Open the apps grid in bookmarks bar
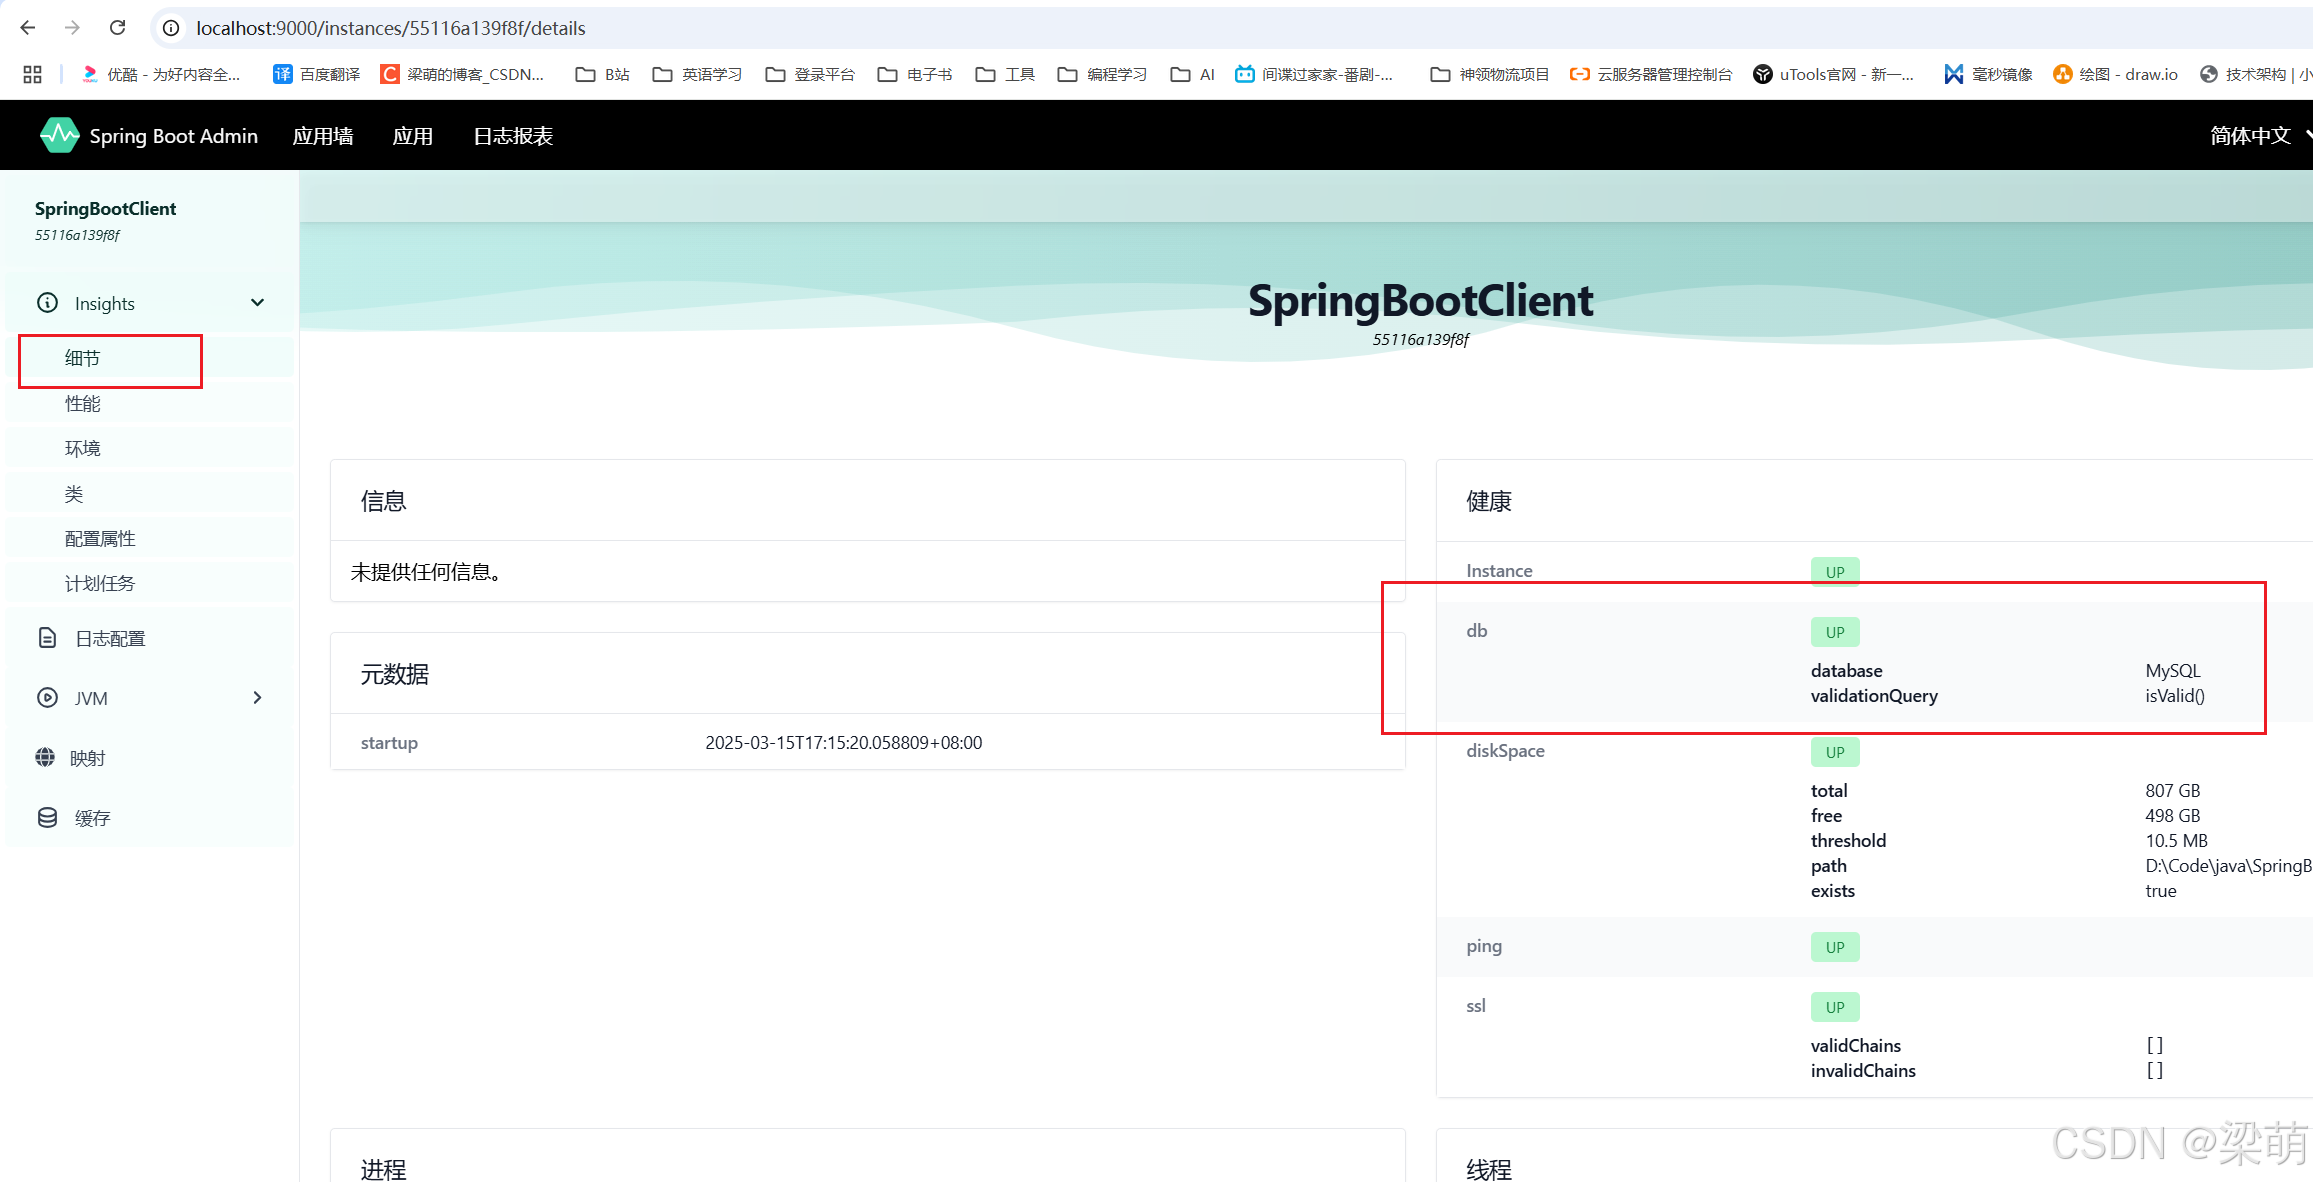Viewport: 2313px width, 1182px height. tap(32, 74)
